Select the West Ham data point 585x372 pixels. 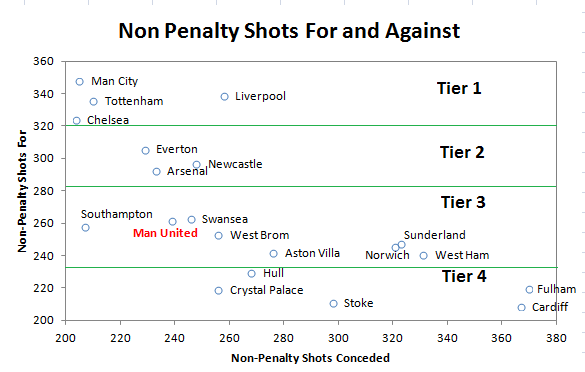pos(423,256)
